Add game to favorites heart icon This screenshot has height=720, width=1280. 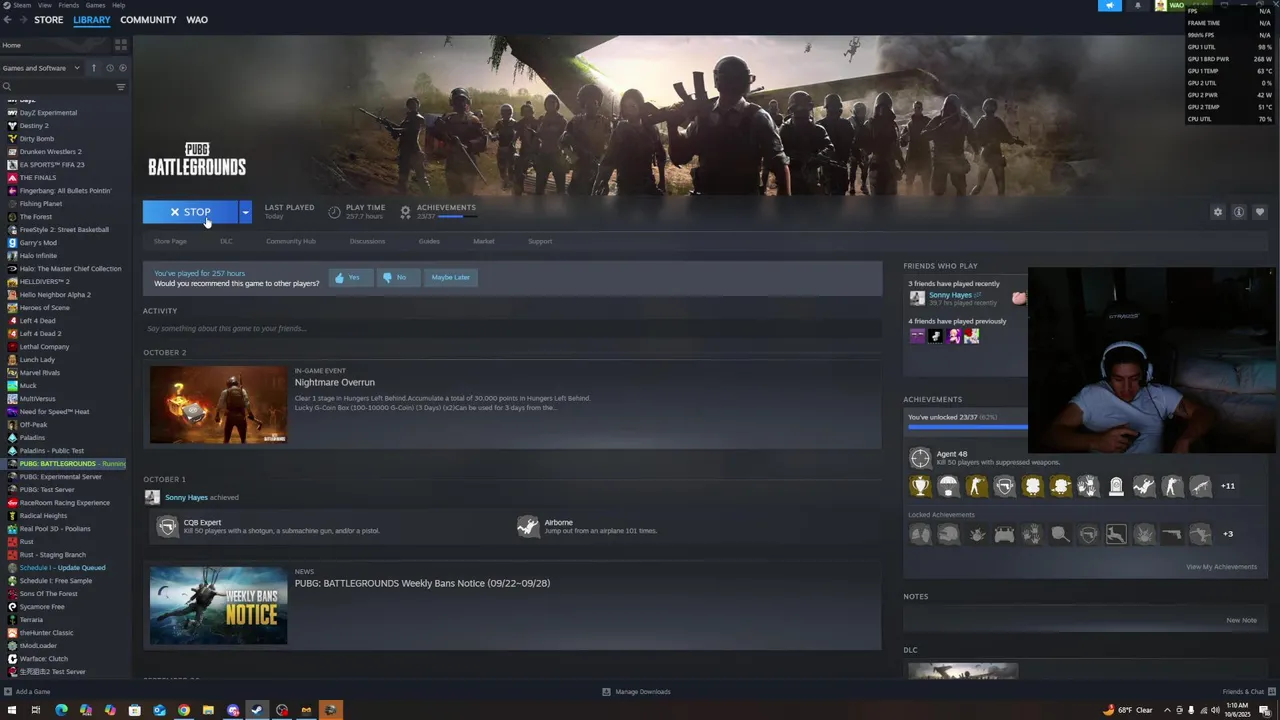[1259, 212]
